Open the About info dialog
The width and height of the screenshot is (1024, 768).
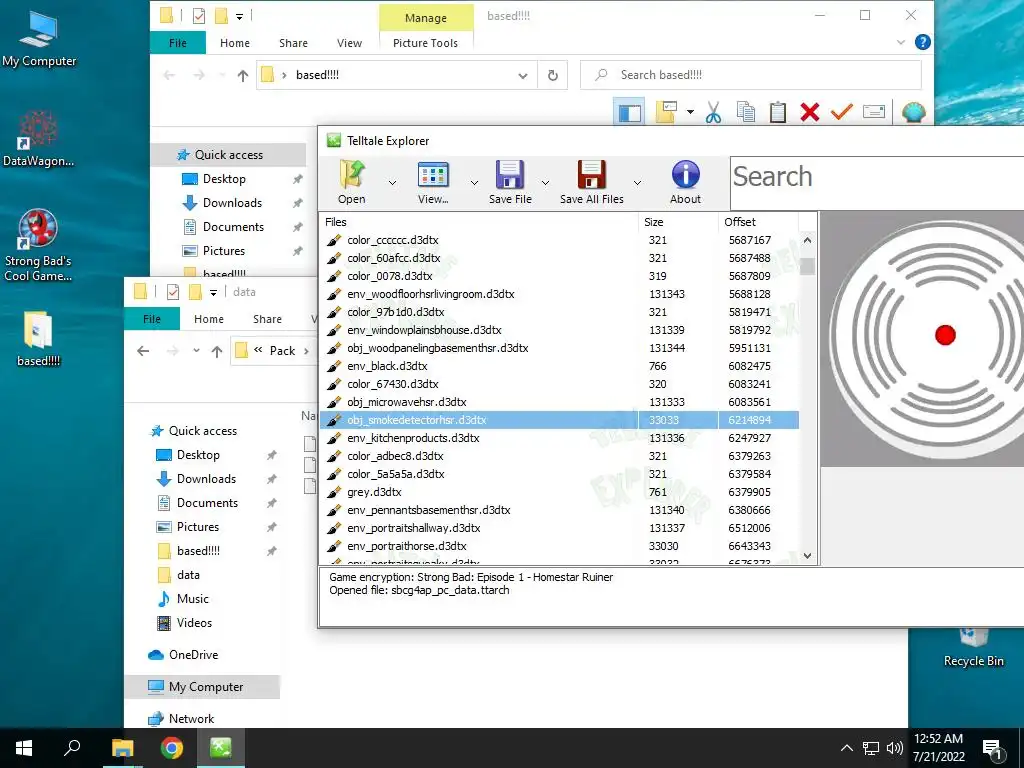(685, 183)
